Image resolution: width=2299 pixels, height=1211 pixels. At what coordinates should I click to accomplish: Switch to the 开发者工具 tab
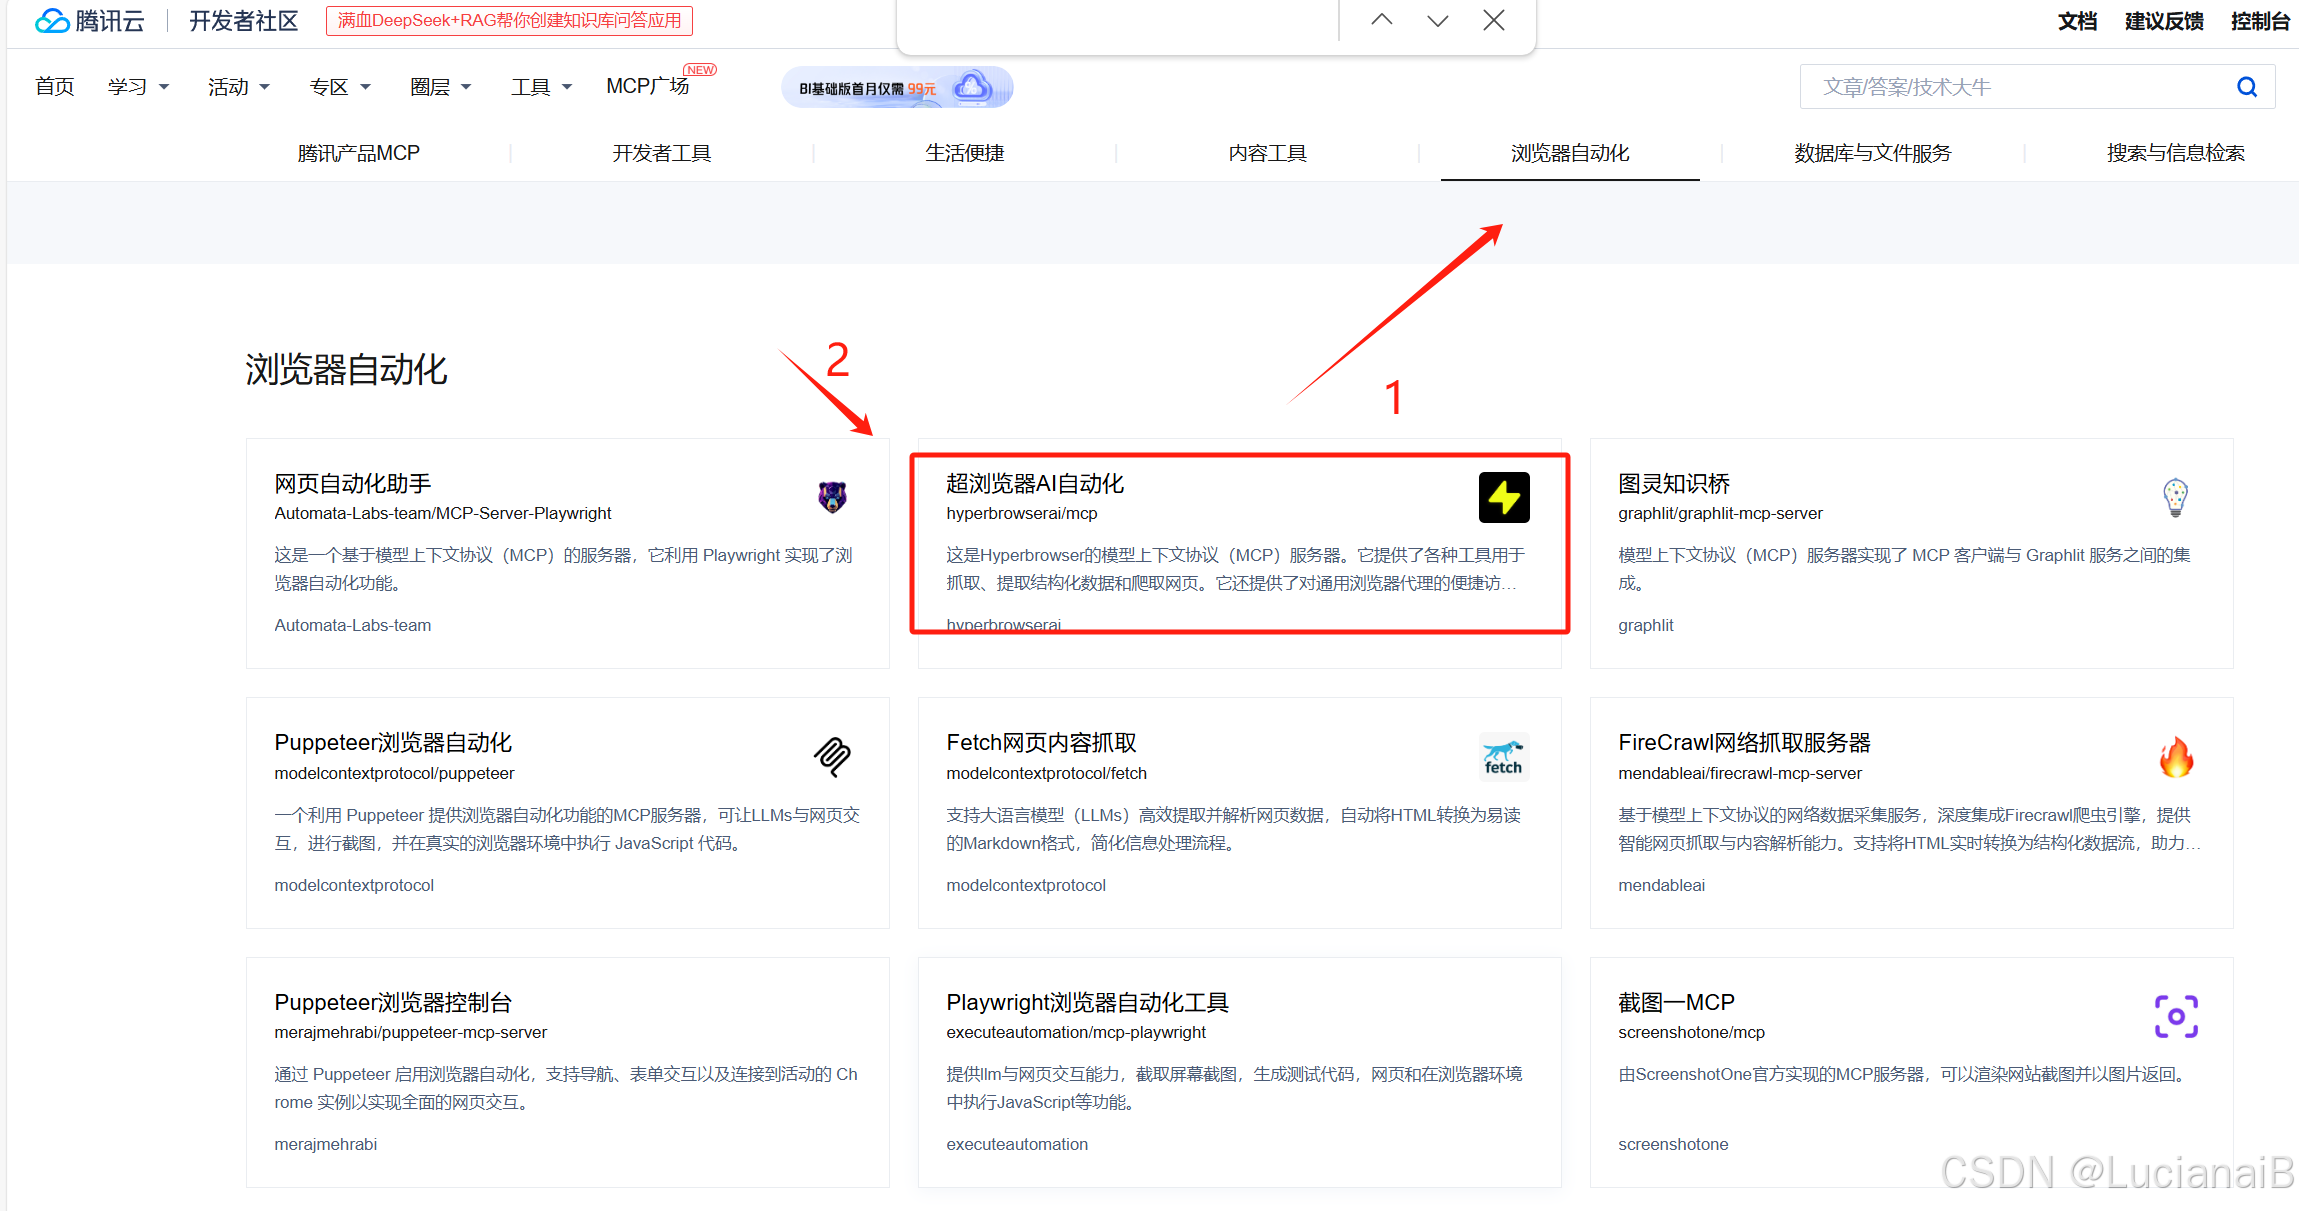pos(661,152)
